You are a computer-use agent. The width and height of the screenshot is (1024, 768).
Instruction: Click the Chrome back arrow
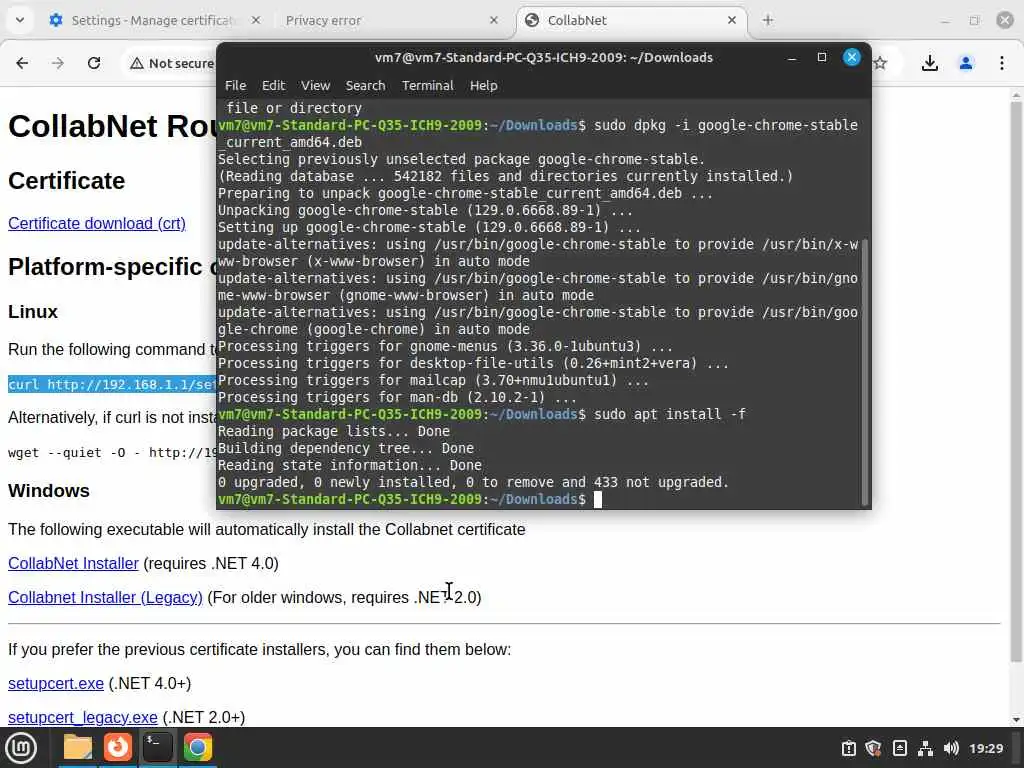pos(22,63)
